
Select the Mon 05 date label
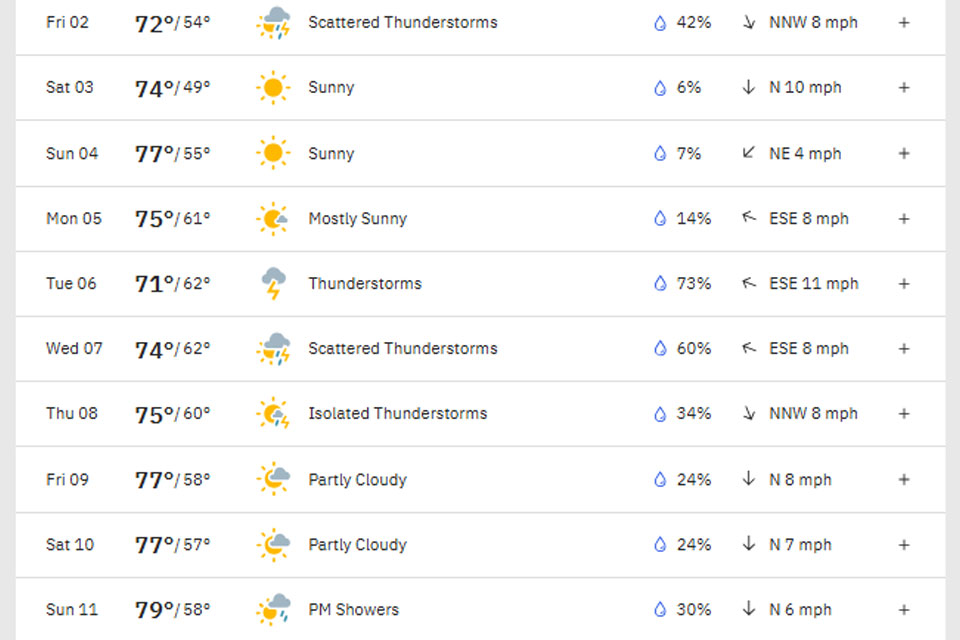click(74, 219)
